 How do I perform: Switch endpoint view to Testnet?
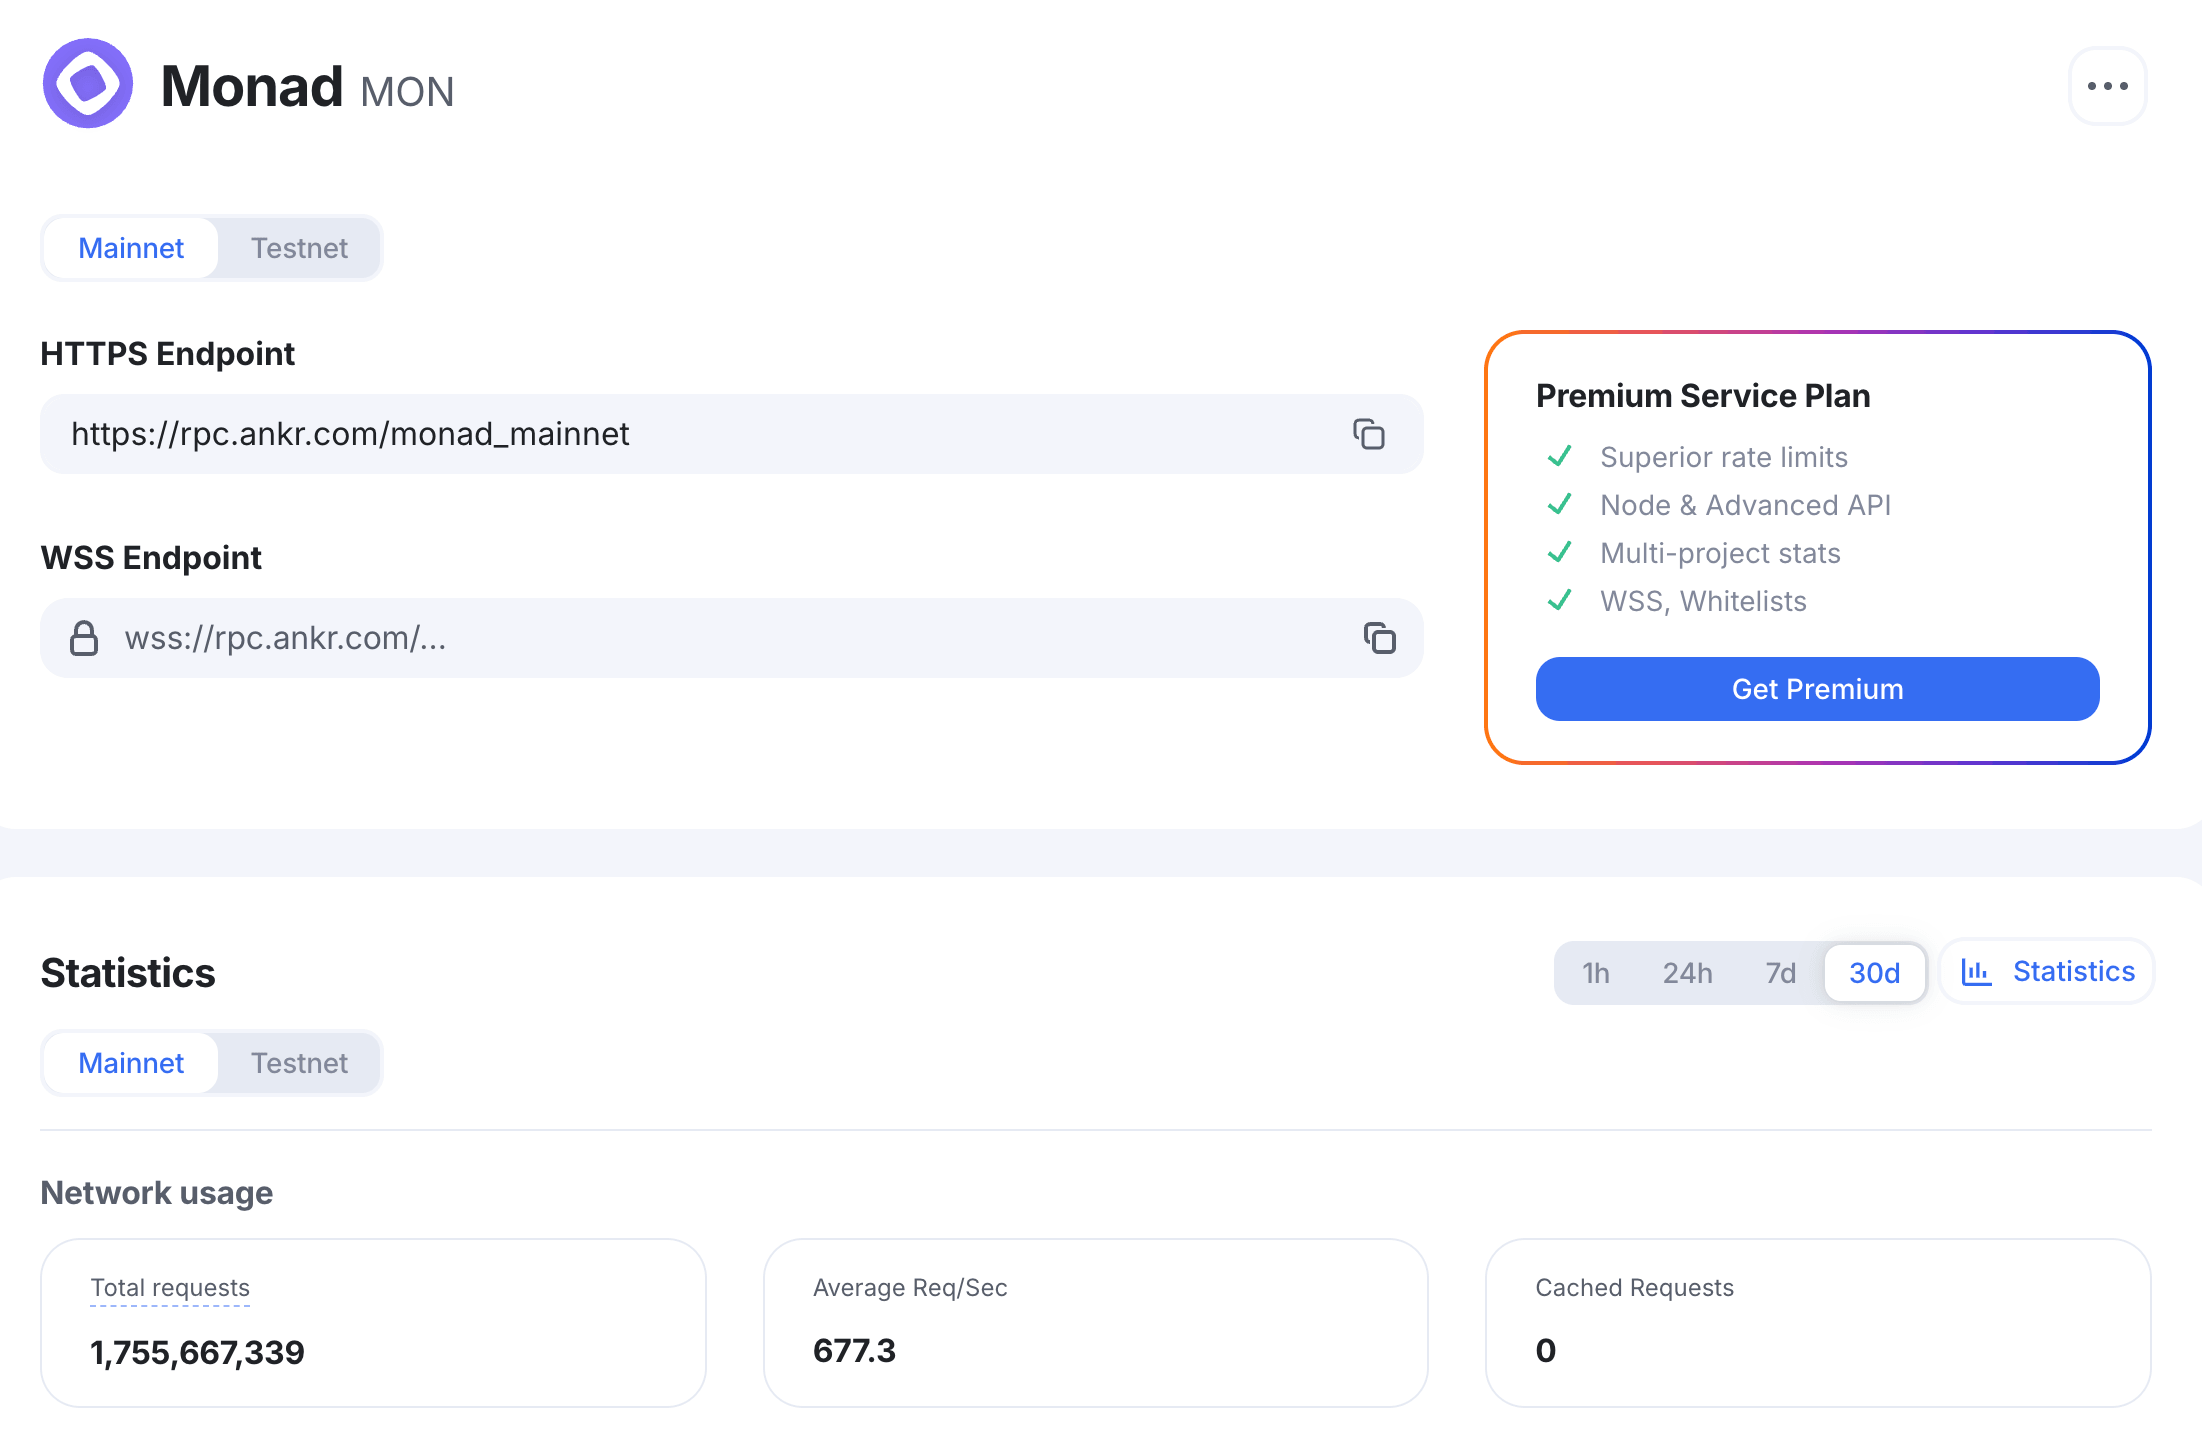click(298, 248)
